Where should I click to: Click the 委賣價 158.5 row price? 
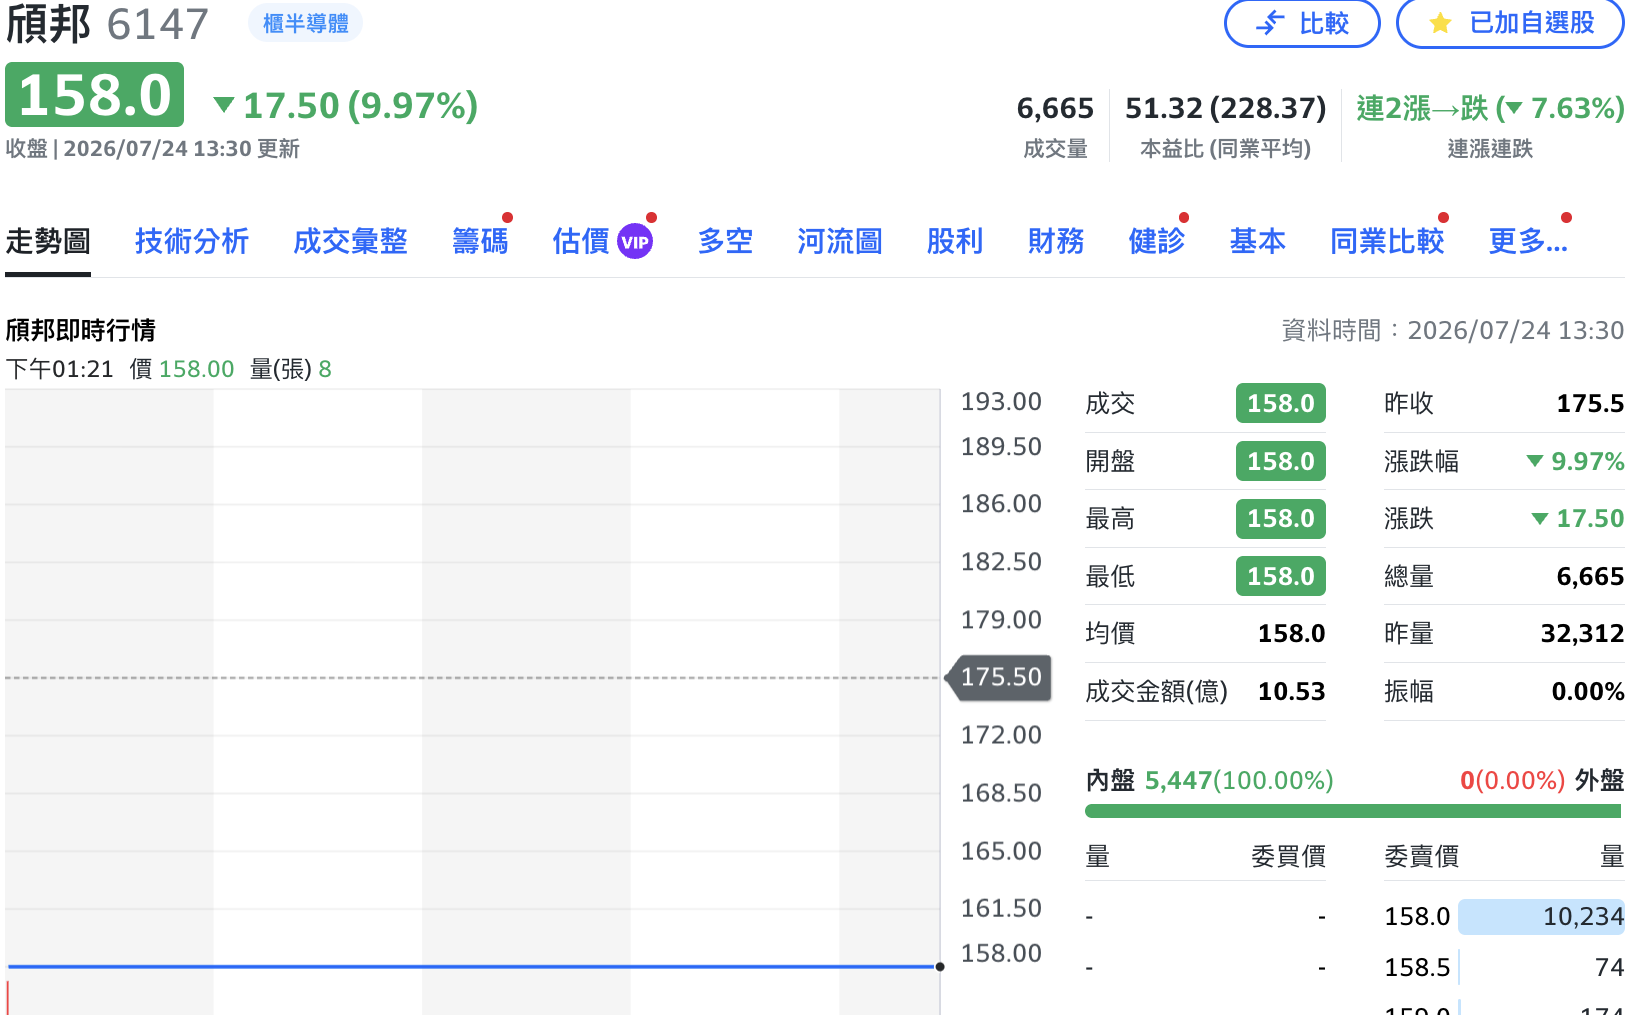tap(1417, 967)
